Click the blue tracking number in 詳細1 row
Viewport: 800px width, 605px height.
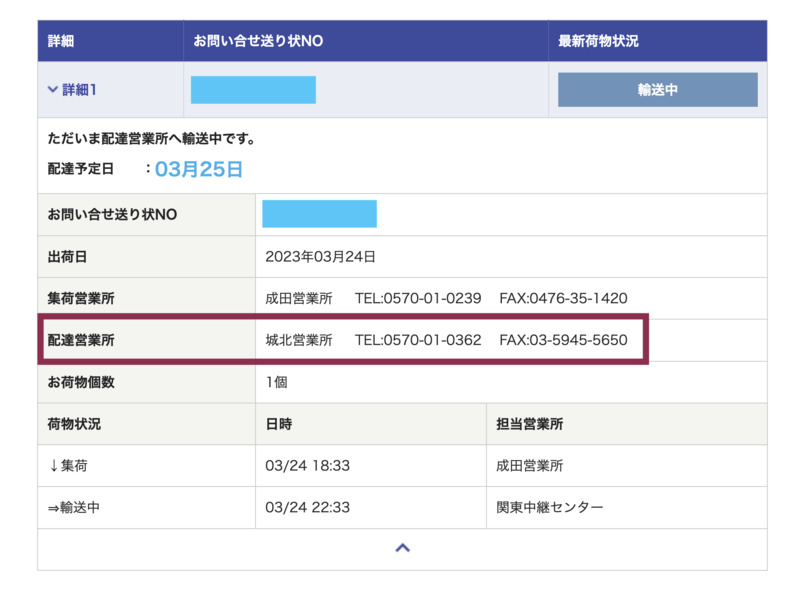pos(253,90)
